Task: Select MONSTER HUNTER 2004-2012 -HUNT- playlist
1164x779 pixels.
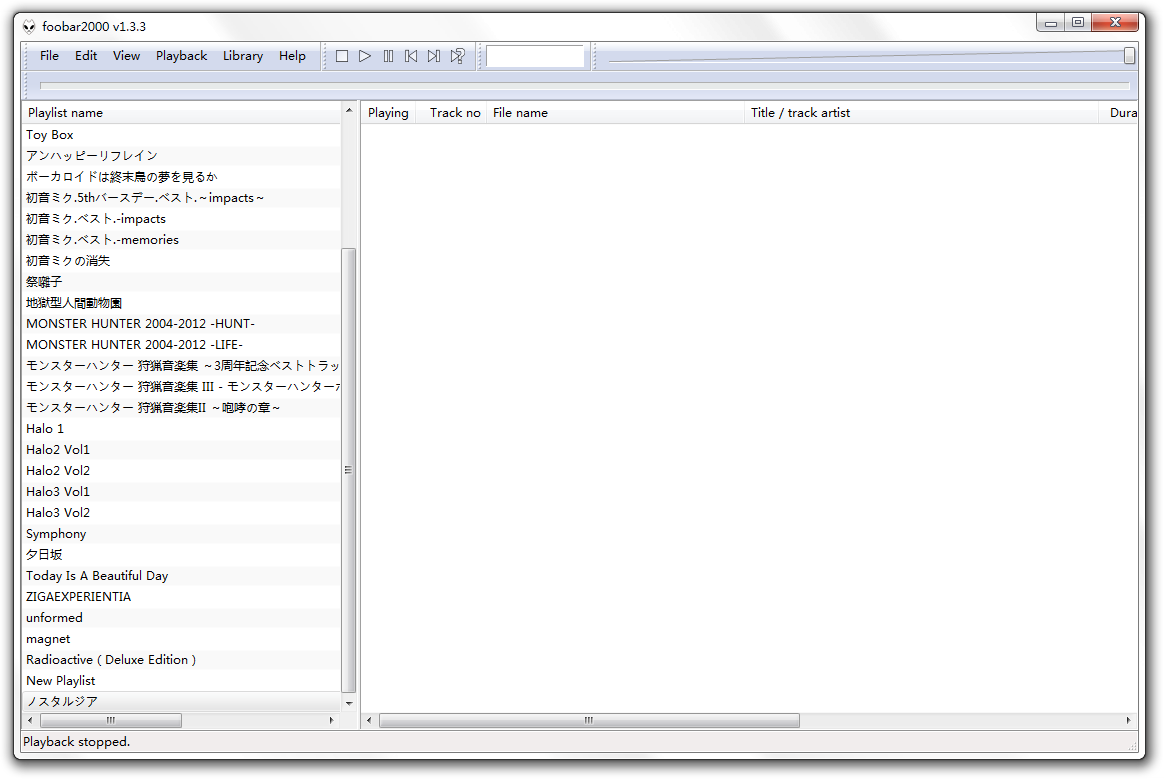Action: point(182,324)
